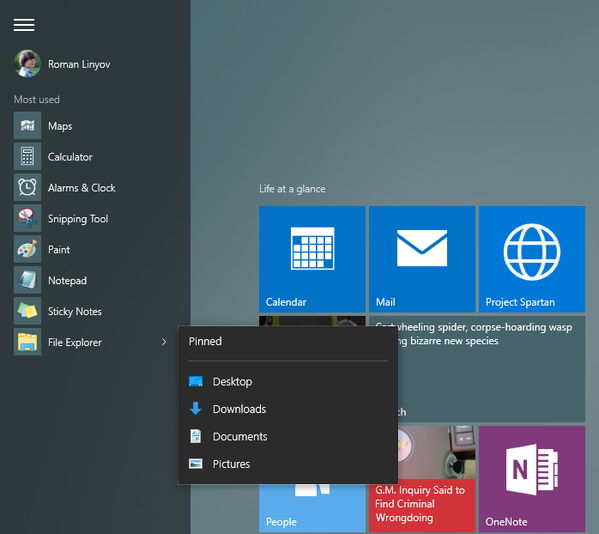599x534 pixels.
Task: Click the Alarms & Clock label
Action: click(x=82, y=188)
